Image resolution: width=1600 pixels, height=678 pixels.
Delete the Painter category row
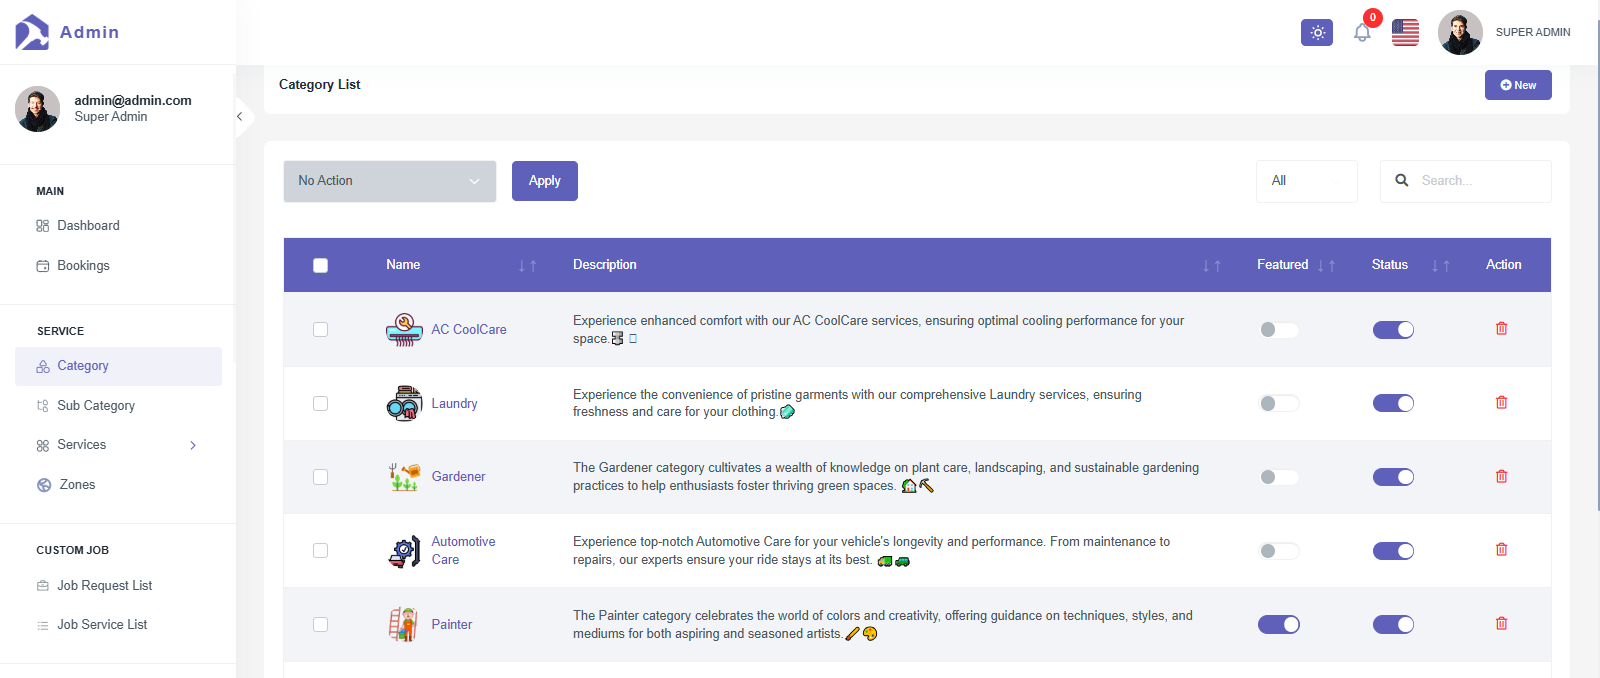pyautogui.click(x=1501, y=624)
